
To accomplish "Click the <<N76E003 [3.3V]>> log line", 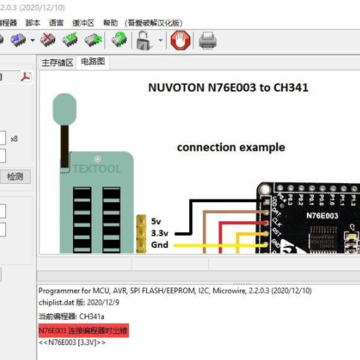I will coord(72,342).
